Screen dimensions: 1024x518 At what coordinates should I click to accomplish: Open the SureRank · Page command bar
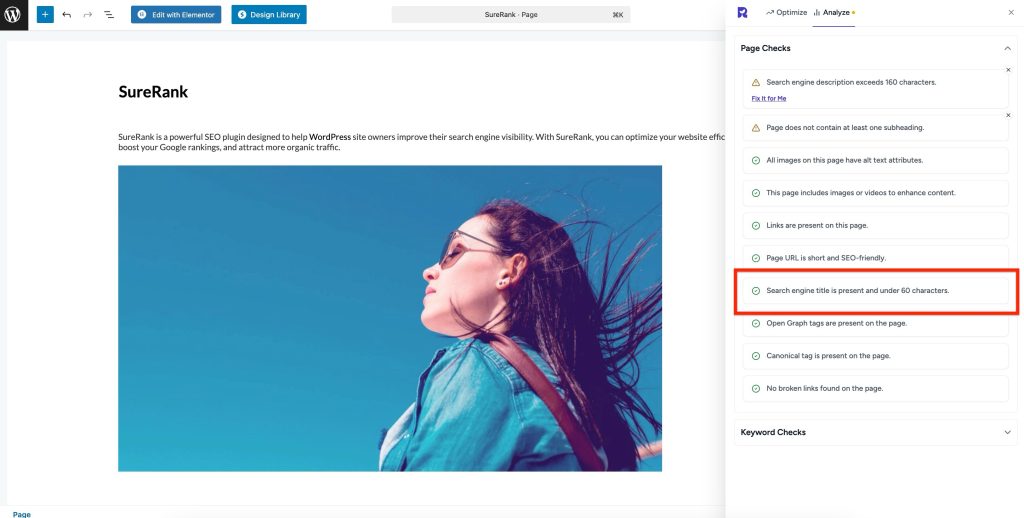tap(511, 15)
